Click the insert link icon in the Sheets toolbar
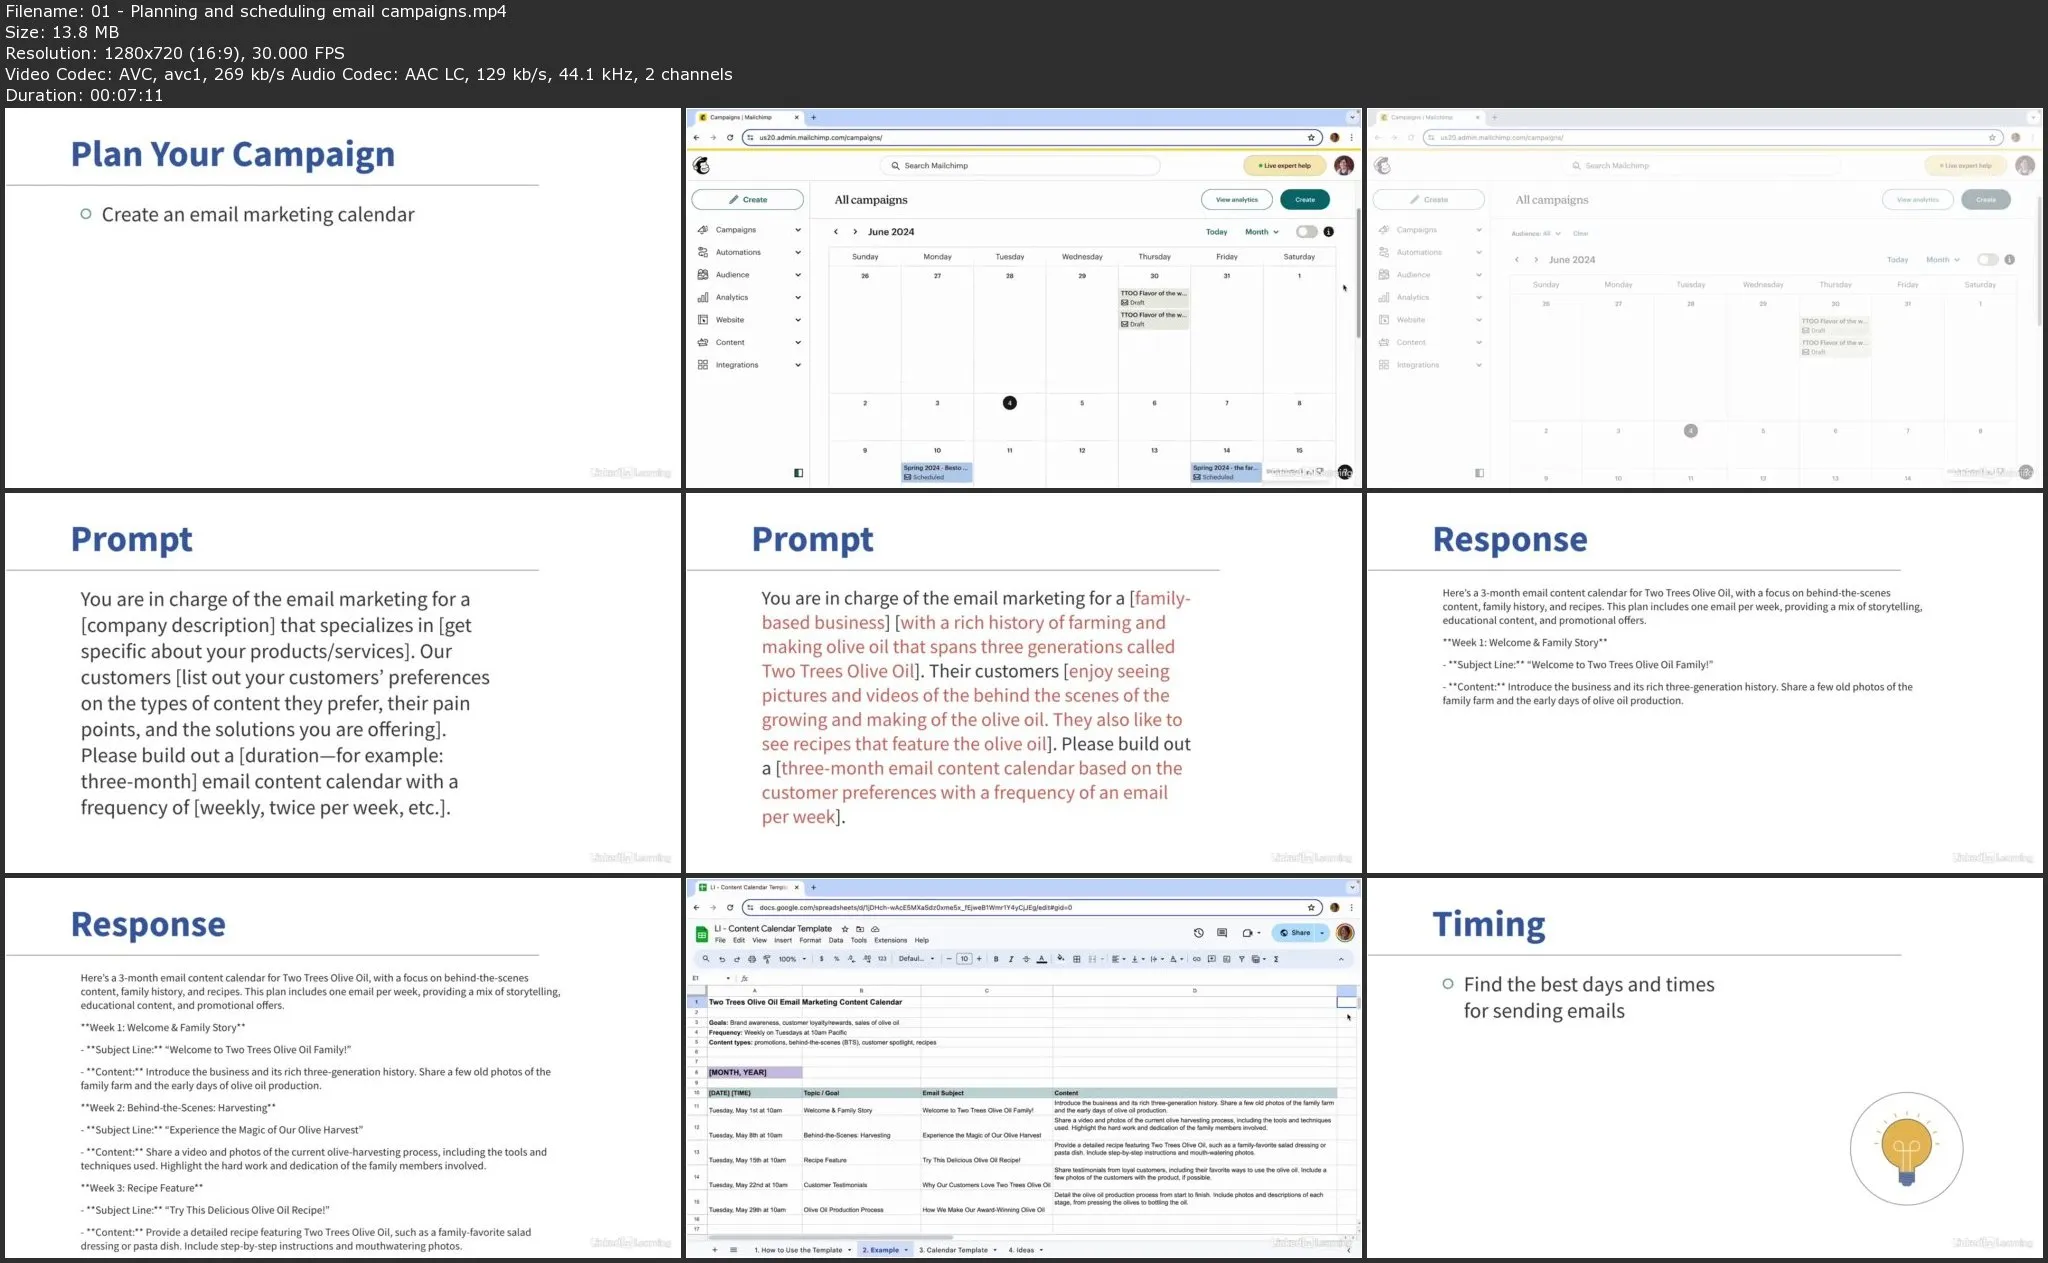2048x1263 pixels. click(1196, 959)
